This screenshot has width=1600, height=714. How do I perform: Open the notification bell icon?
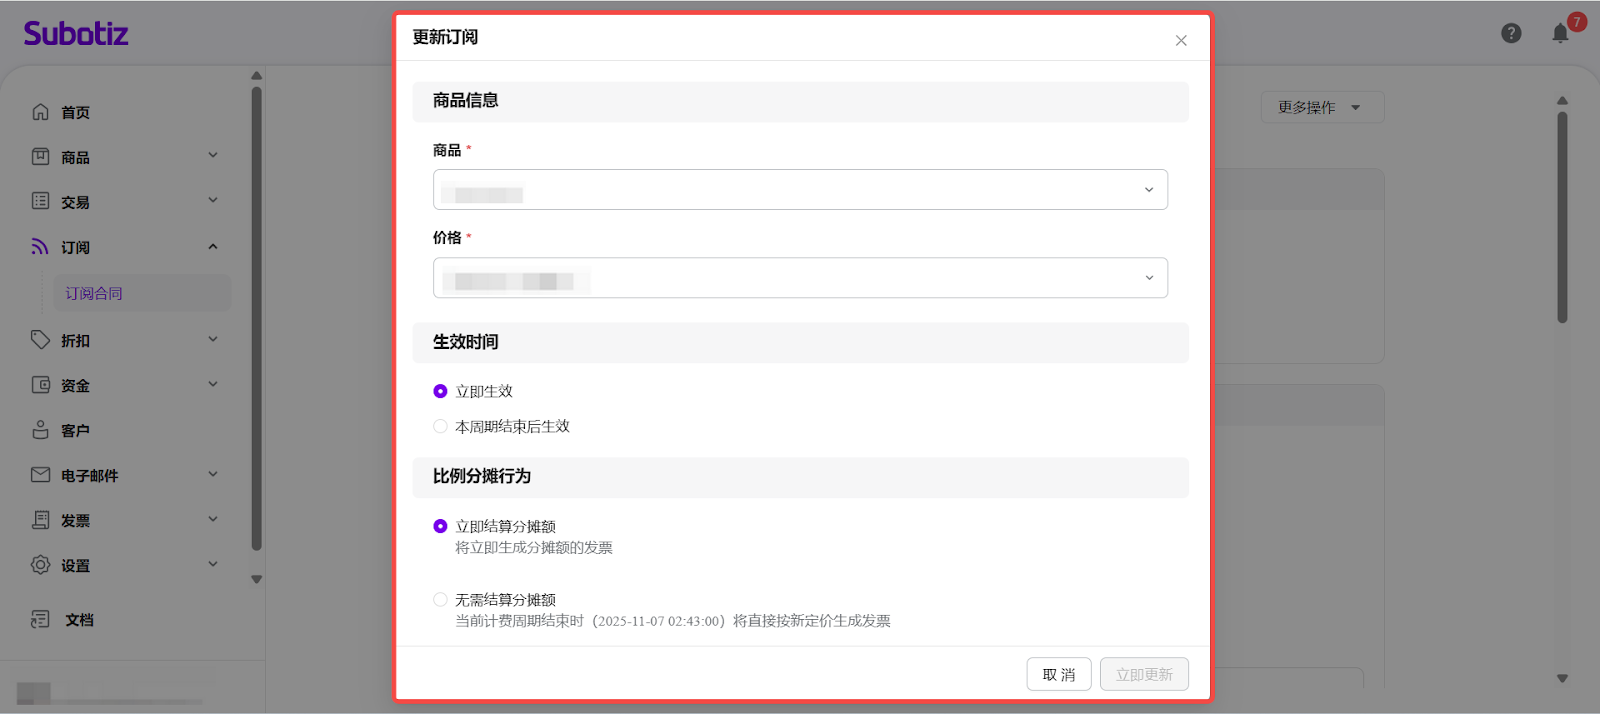(x=1560, y=34)
